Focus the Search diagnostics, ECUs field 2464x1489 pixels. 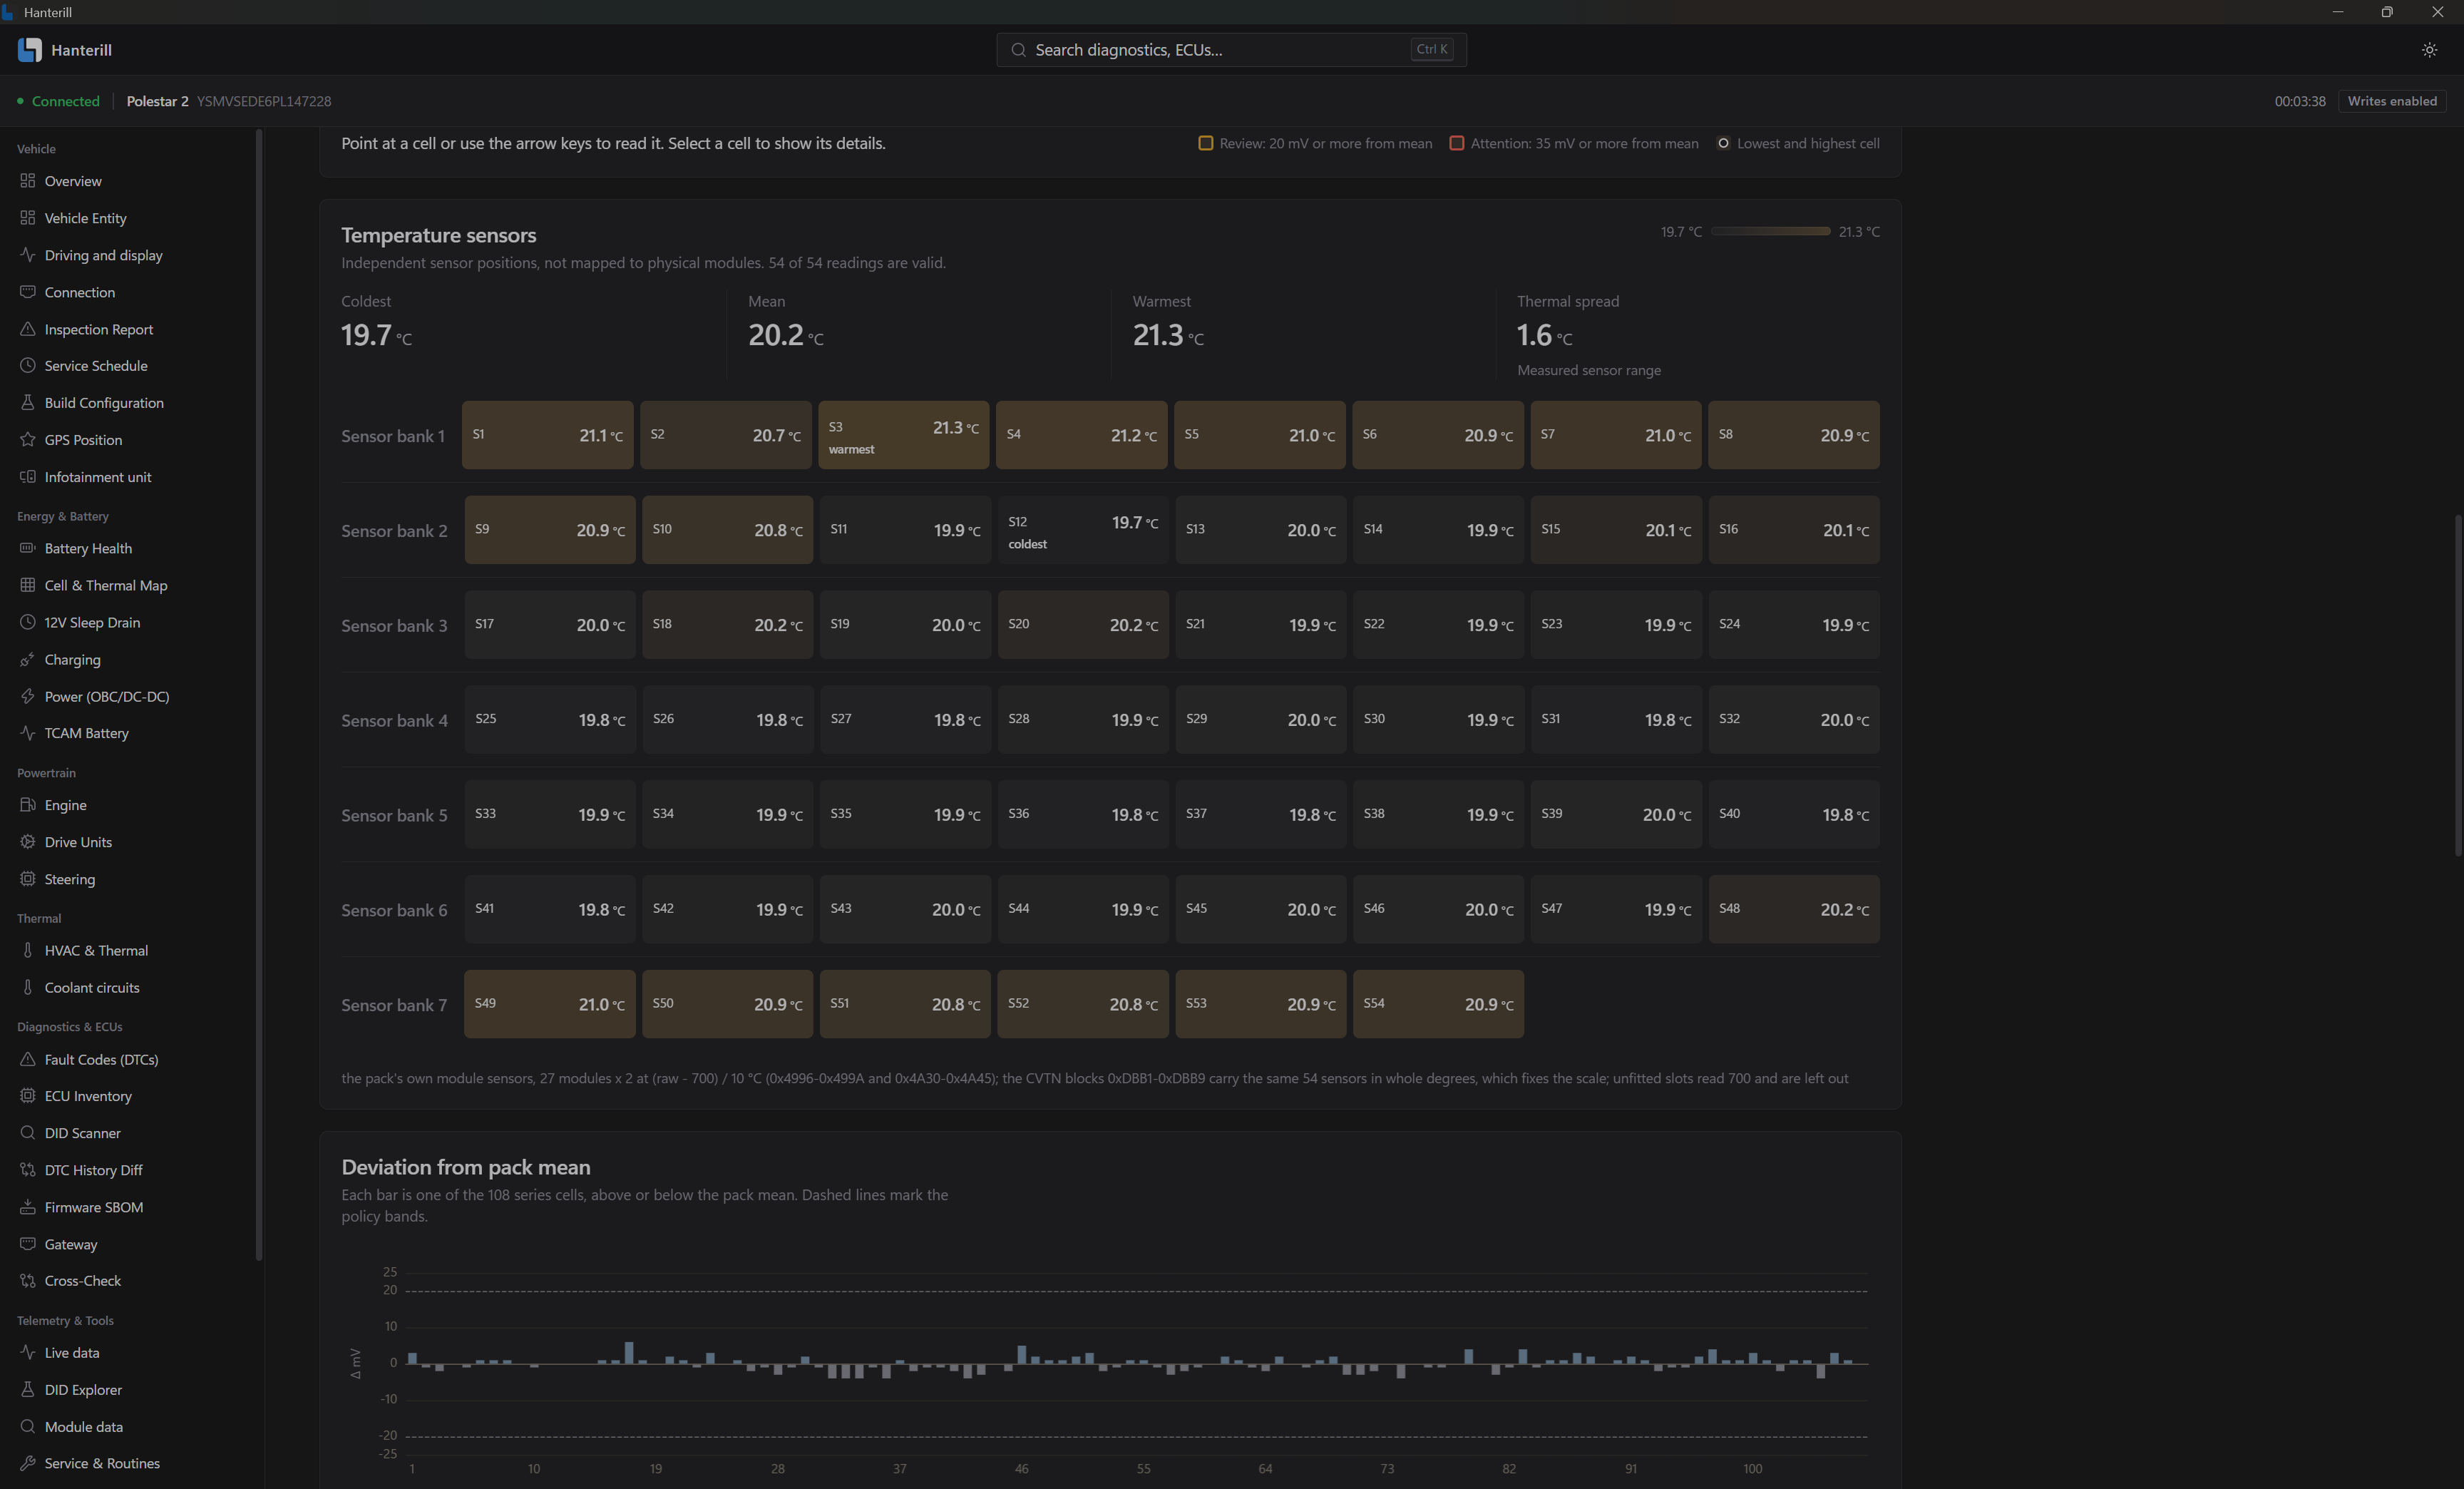pos(1231,50)
